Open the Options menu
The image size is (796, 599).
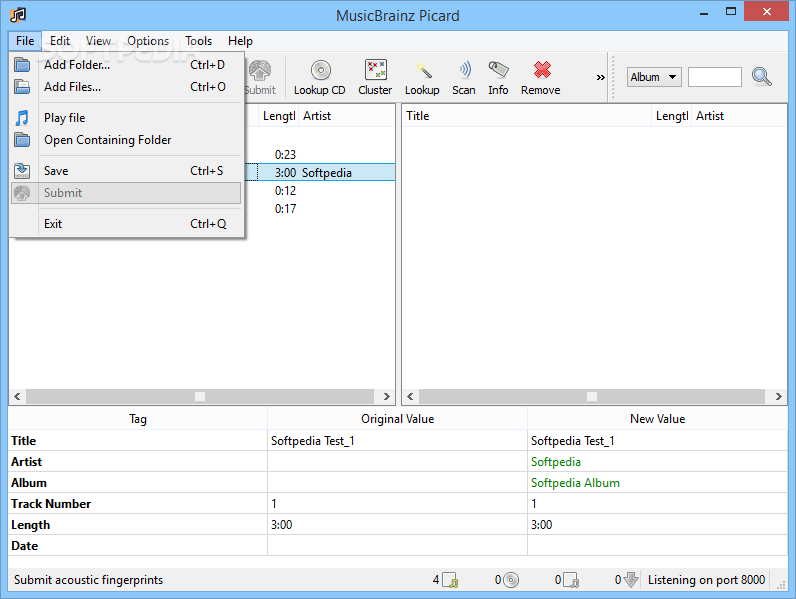148,41
